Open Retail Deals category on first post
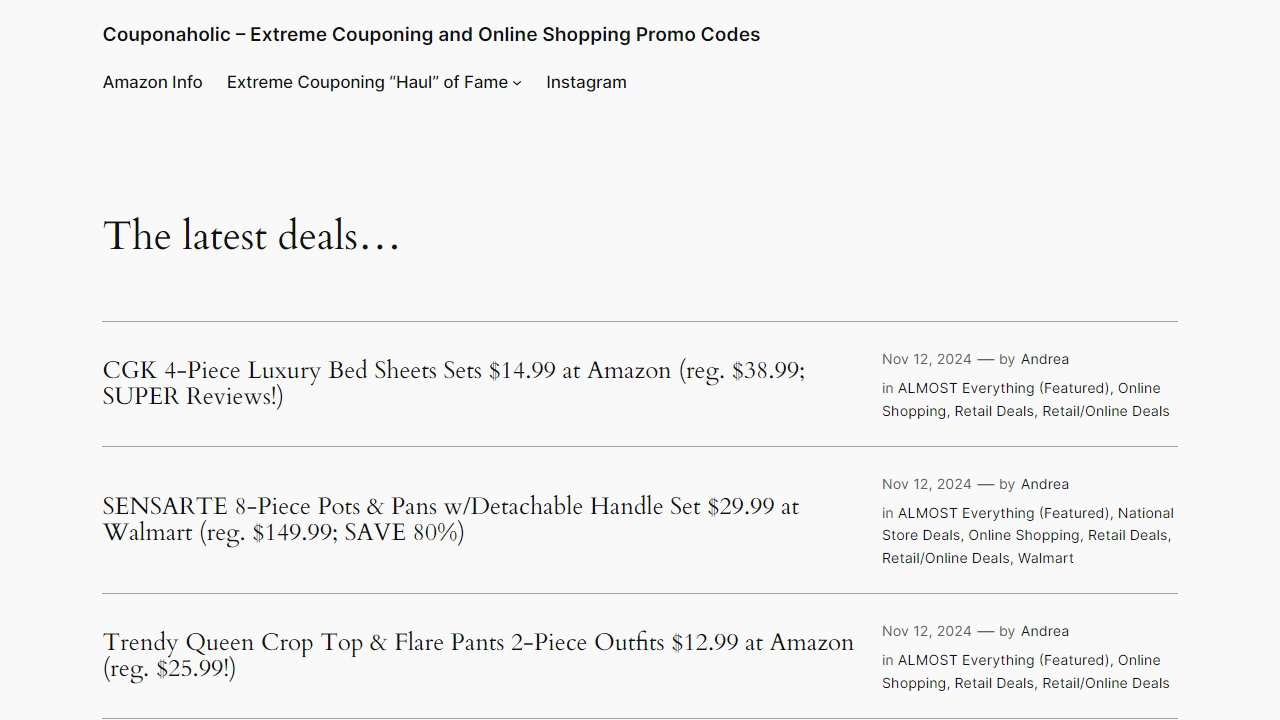This screenshot has height=720, width=1280. click(993, 411)
